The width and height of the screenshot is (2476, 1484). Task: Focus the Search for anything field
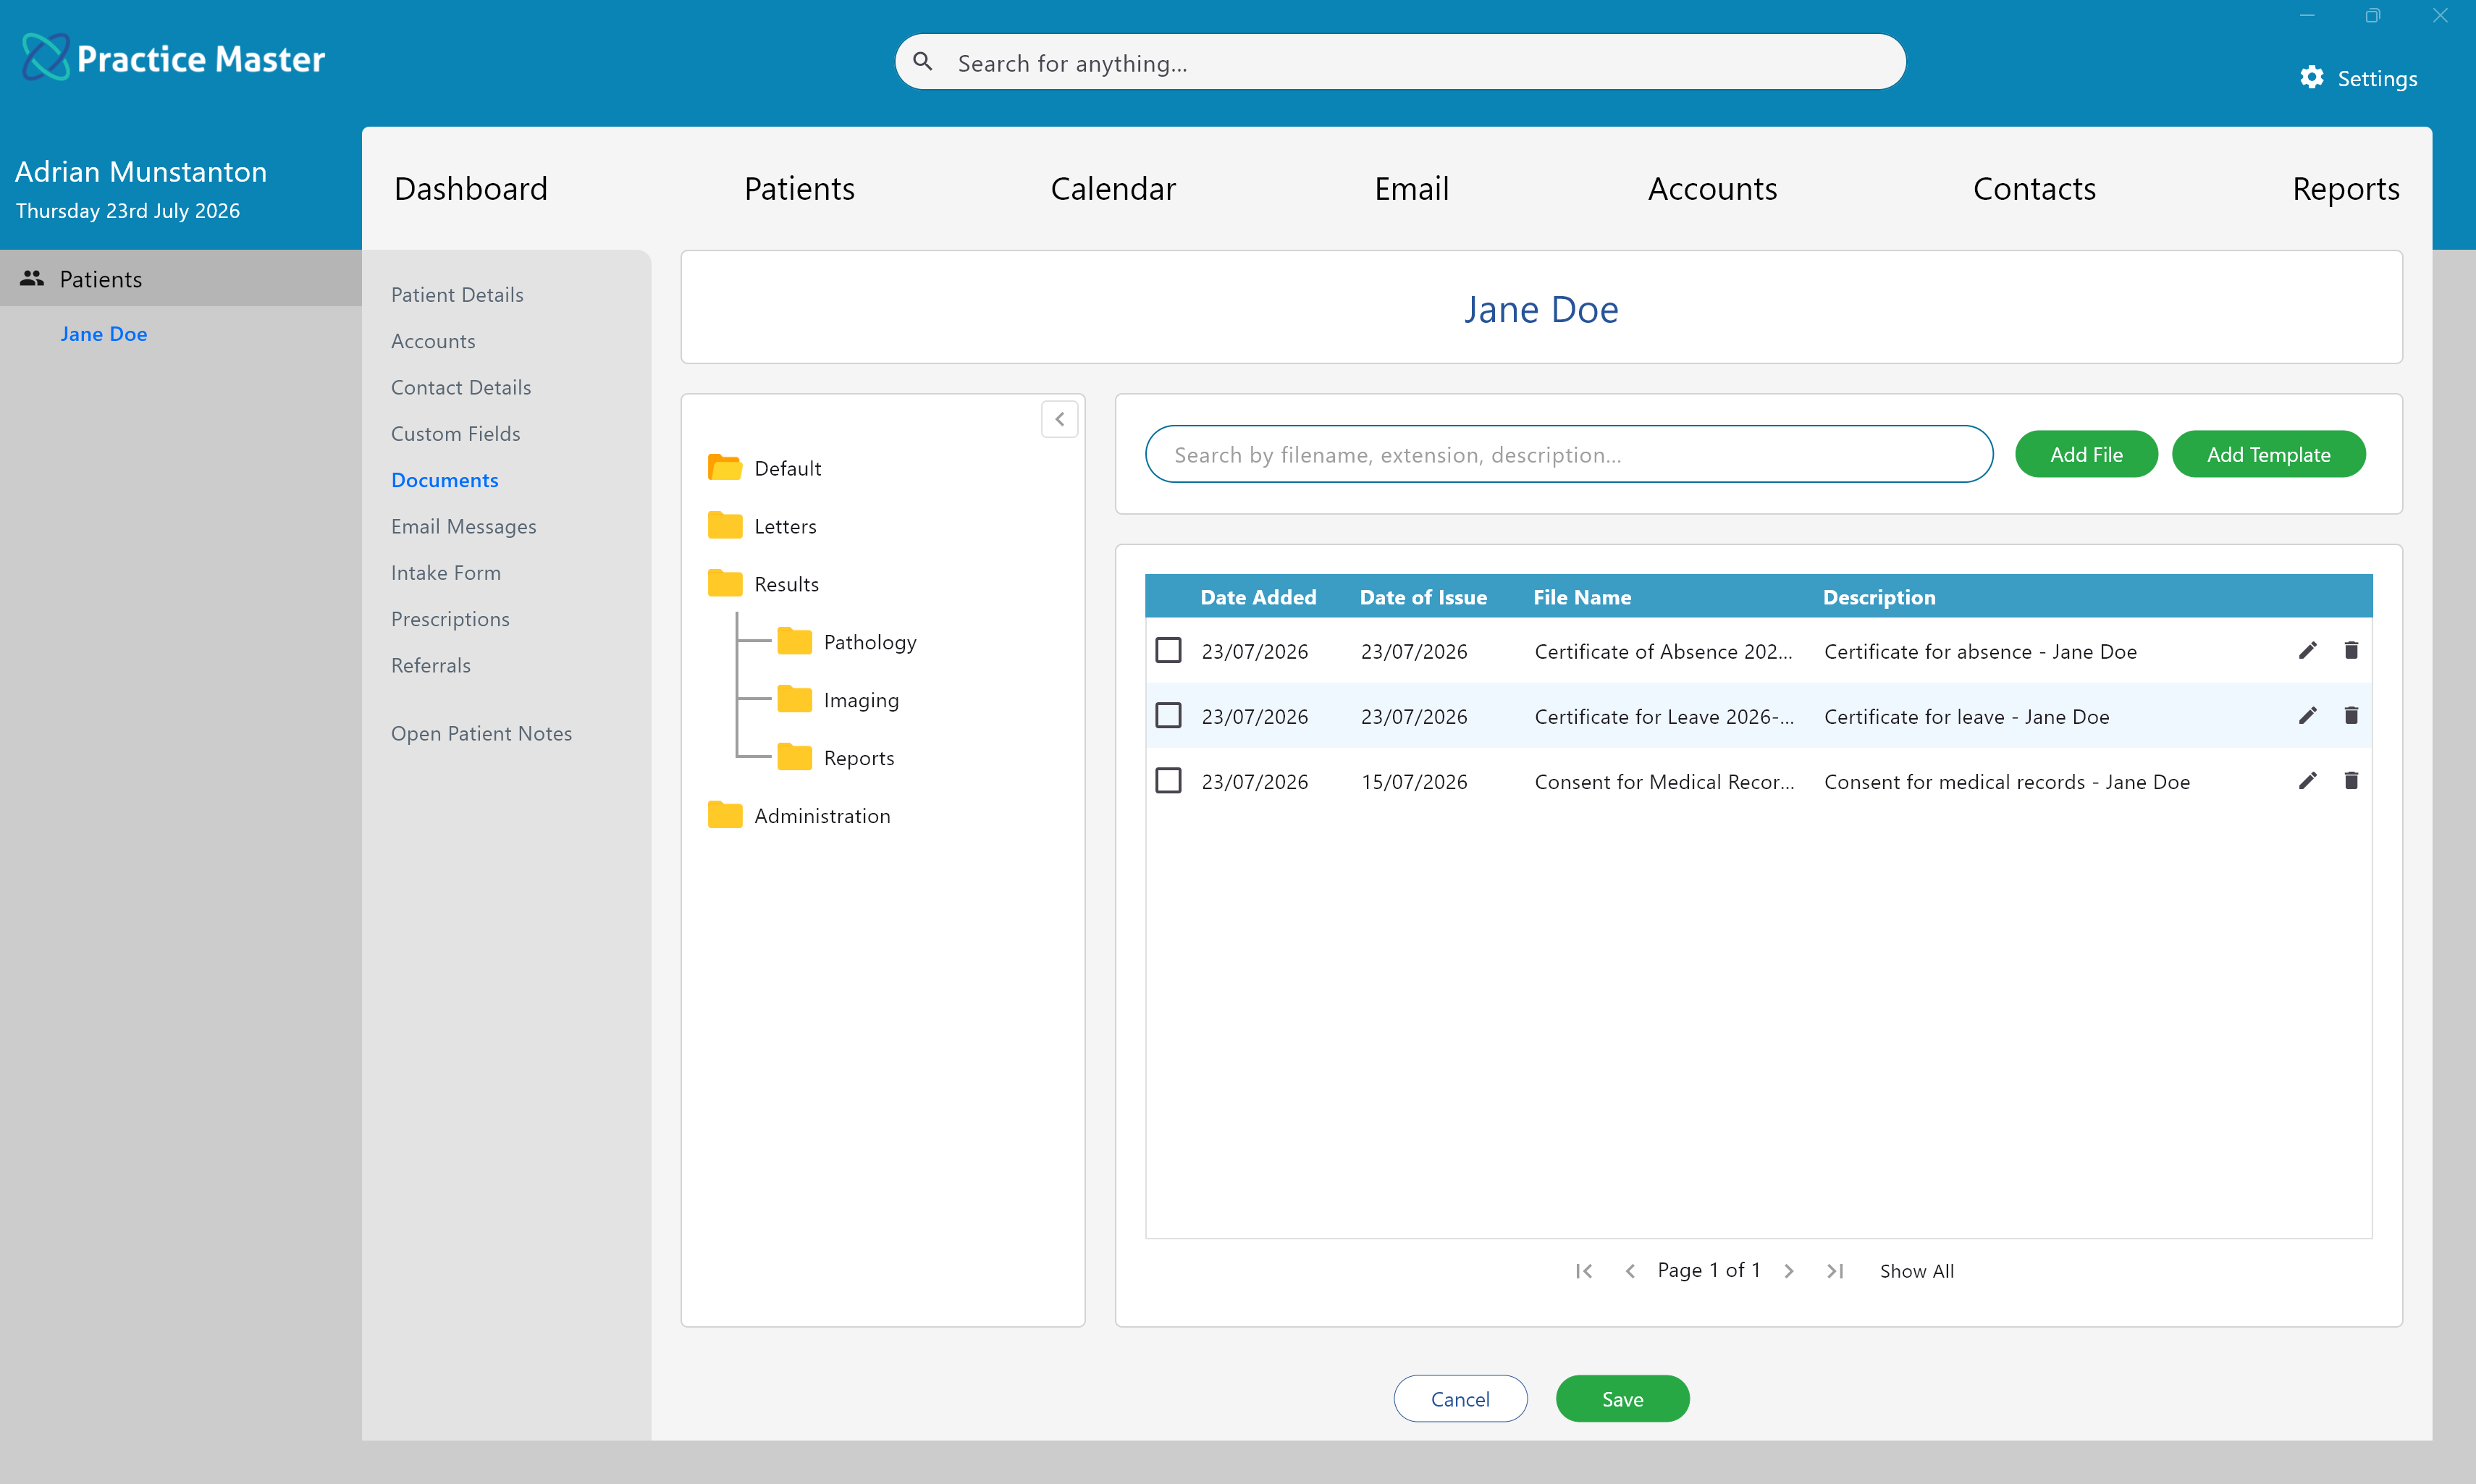click(x=1400, y=62)
